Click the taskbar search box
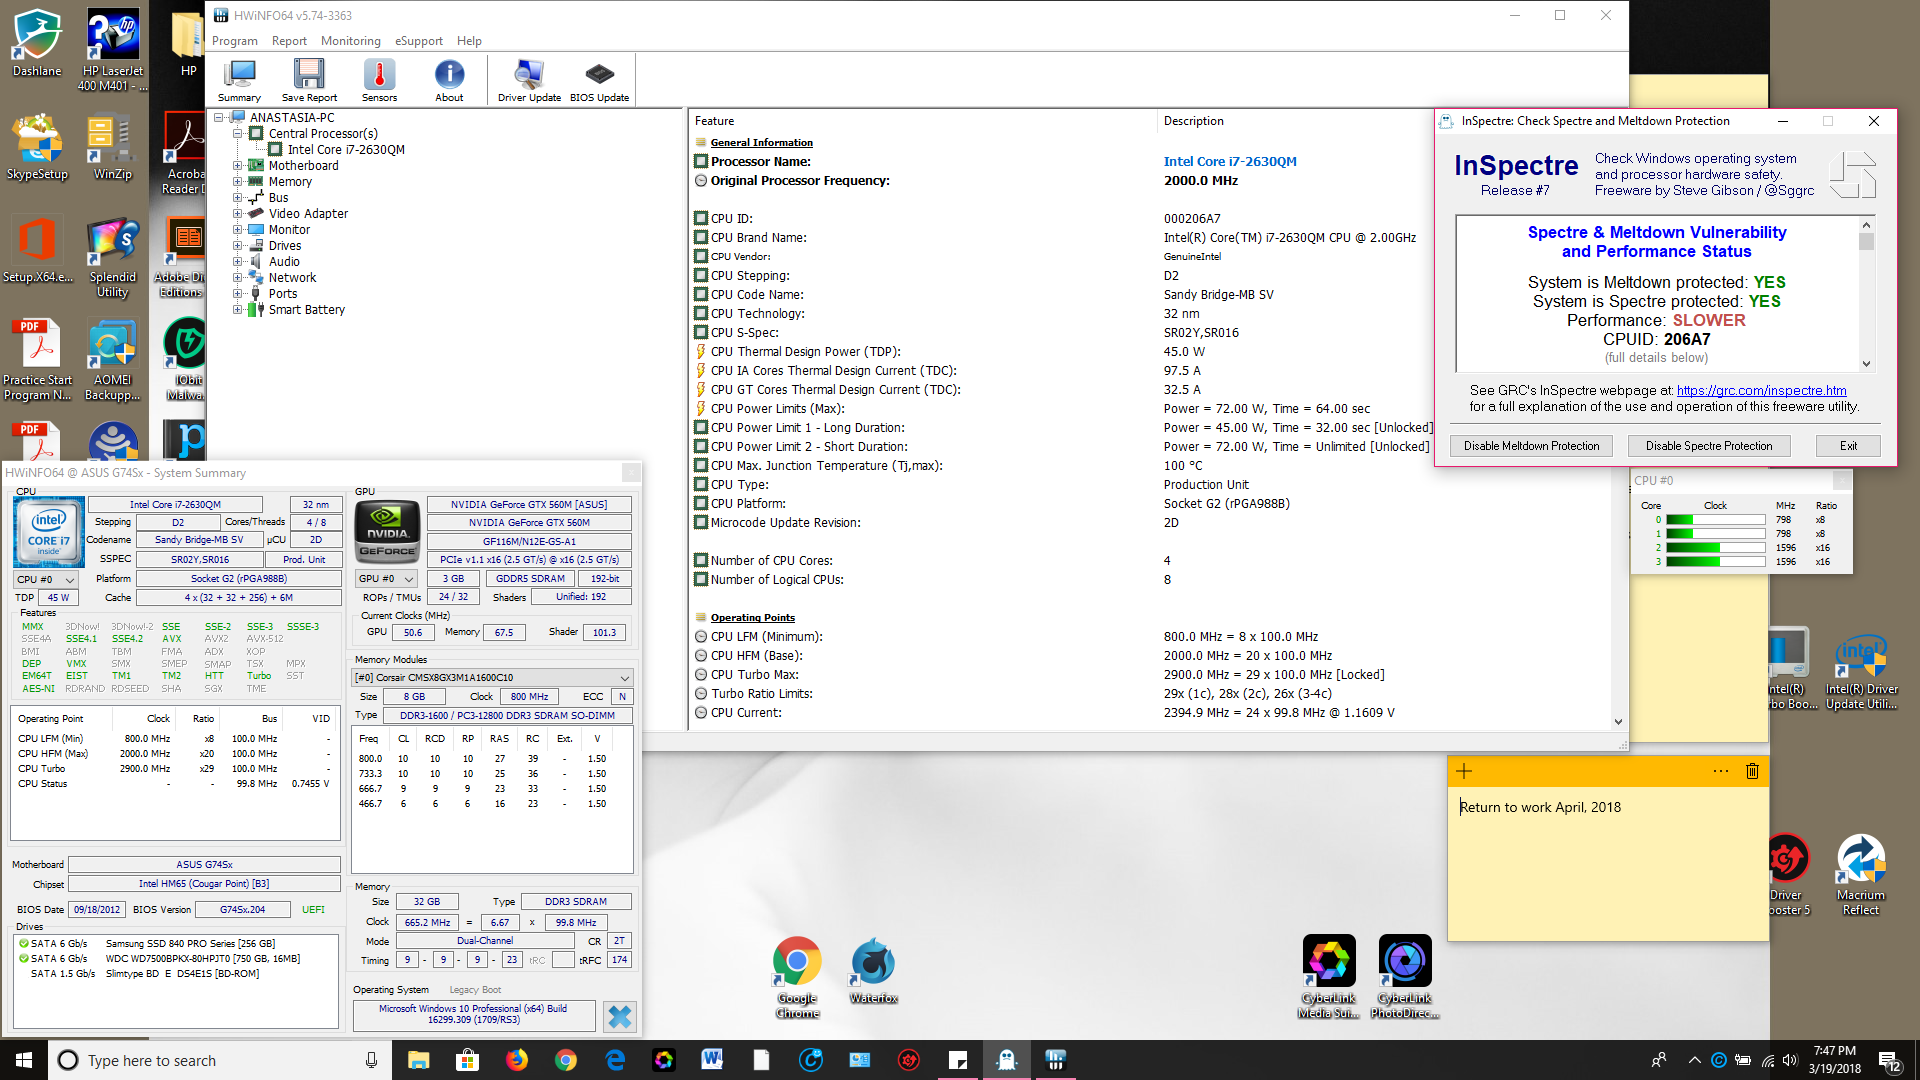 pos(220,1060)
